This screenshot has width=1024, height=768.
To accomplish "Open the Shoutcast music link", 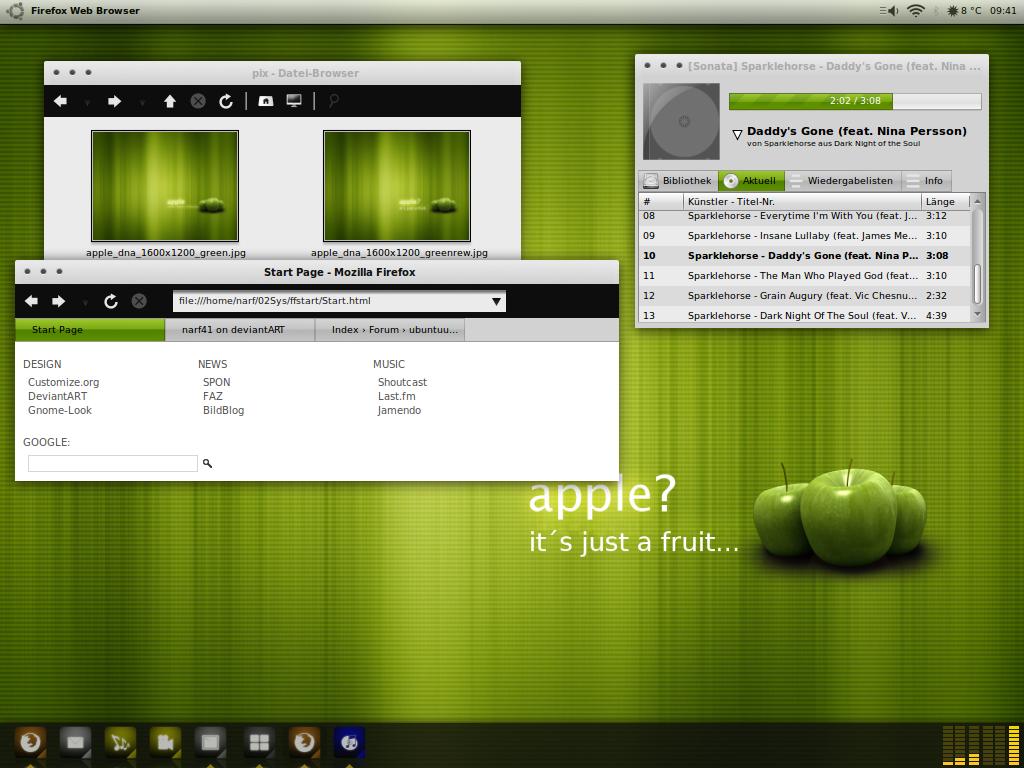I will tap(402, 382).
